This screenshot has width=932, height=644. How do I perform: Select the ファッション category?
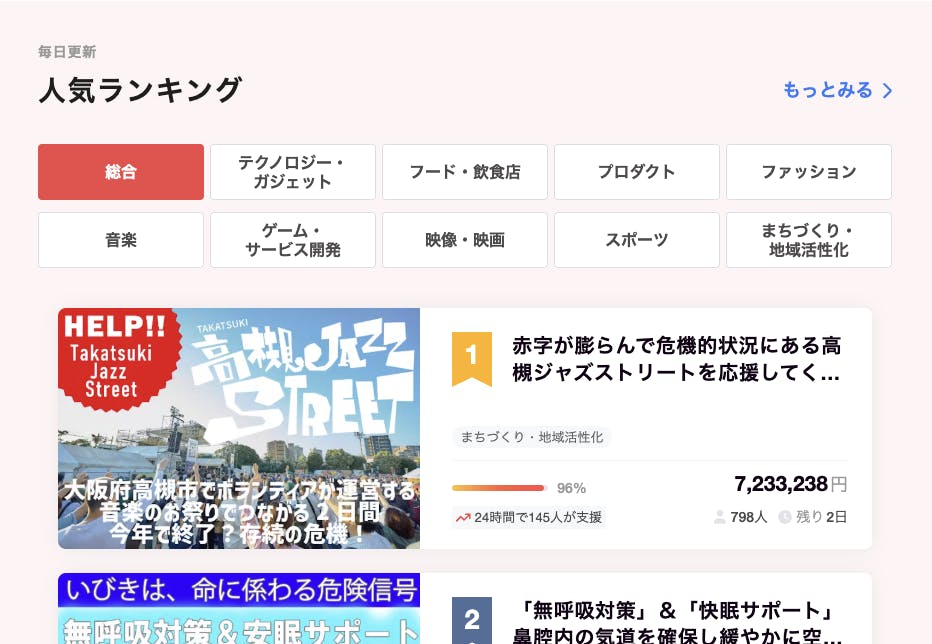point(809,172)
